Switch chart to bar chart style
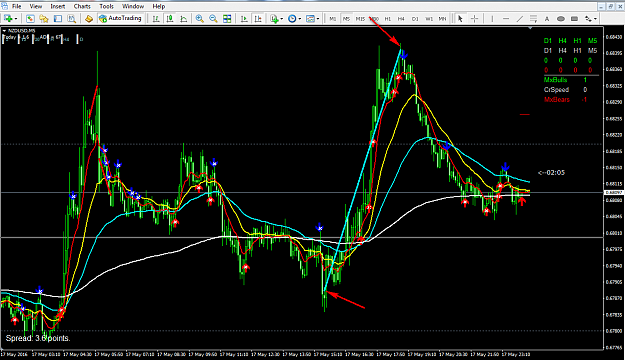This screenshot has height=361, width=625. tap(156, 18)
